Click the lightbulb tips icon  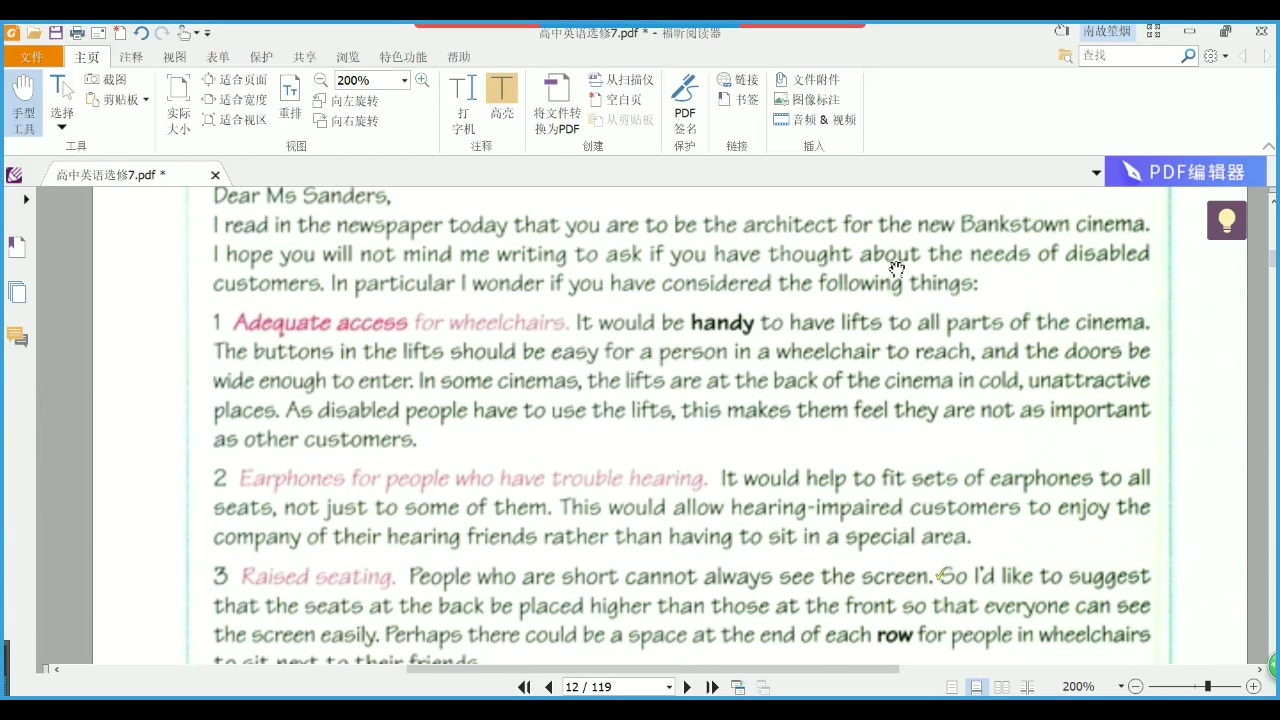[x=1227, y=220]
